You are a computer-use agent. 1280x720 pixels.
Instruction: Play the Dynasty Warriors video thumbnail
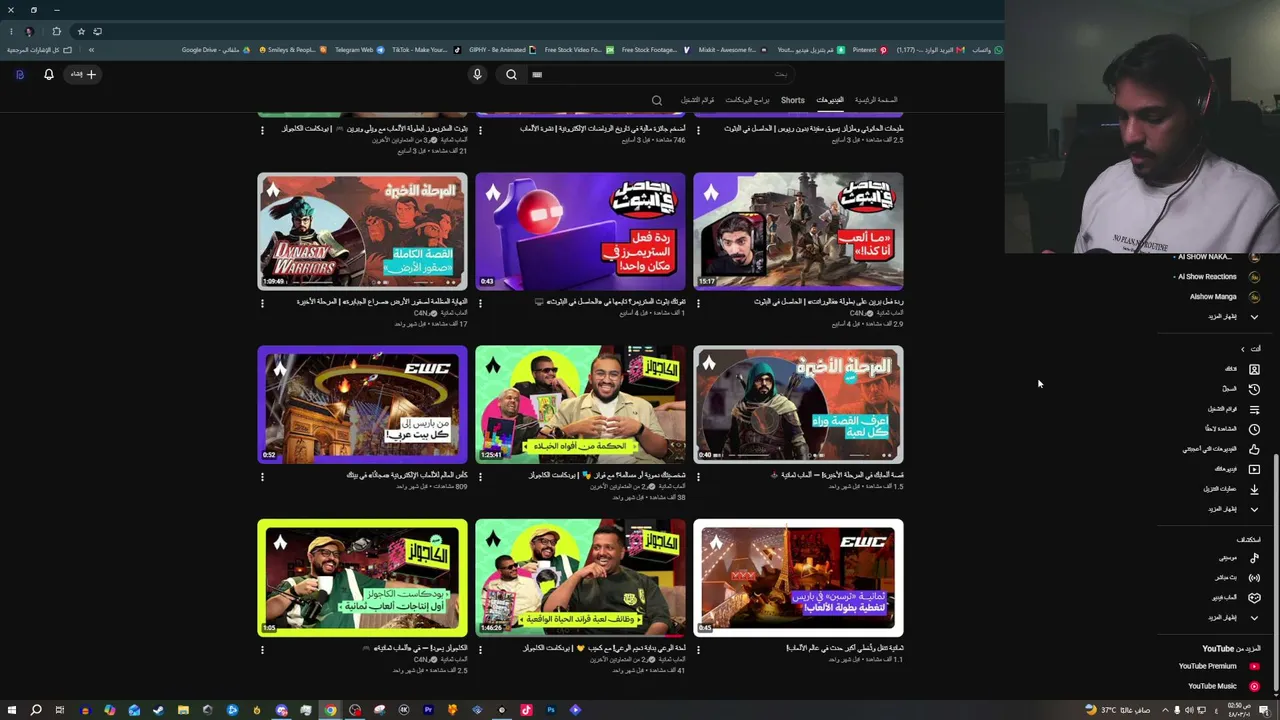362,231
